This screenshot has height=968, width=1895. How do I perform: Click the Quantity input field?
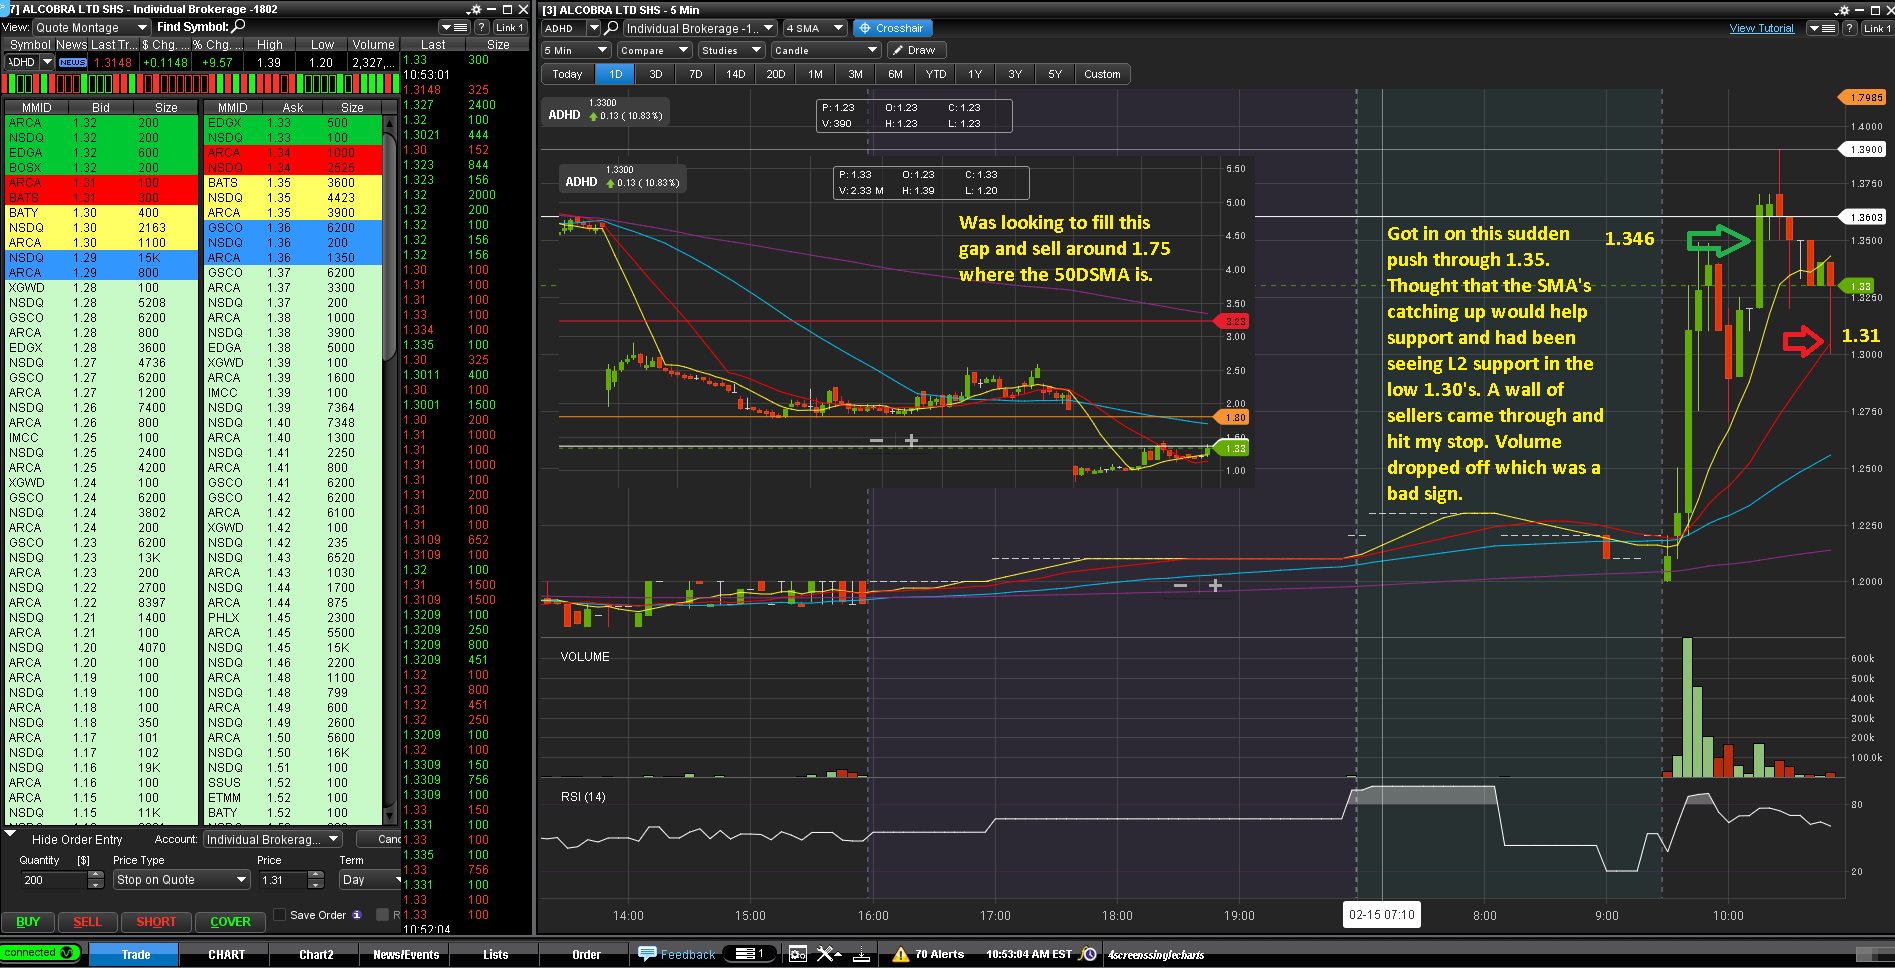pyautogui.click(x=54, y=880)
